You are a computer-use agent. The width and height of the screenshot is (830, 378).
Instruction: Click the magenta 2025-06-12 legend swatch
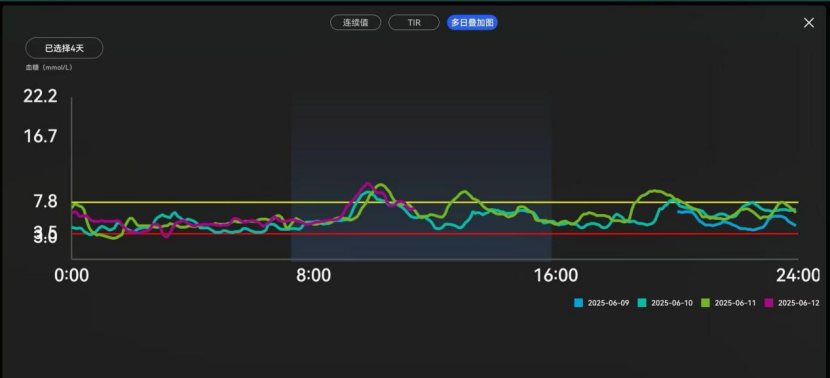coord(769,303)
